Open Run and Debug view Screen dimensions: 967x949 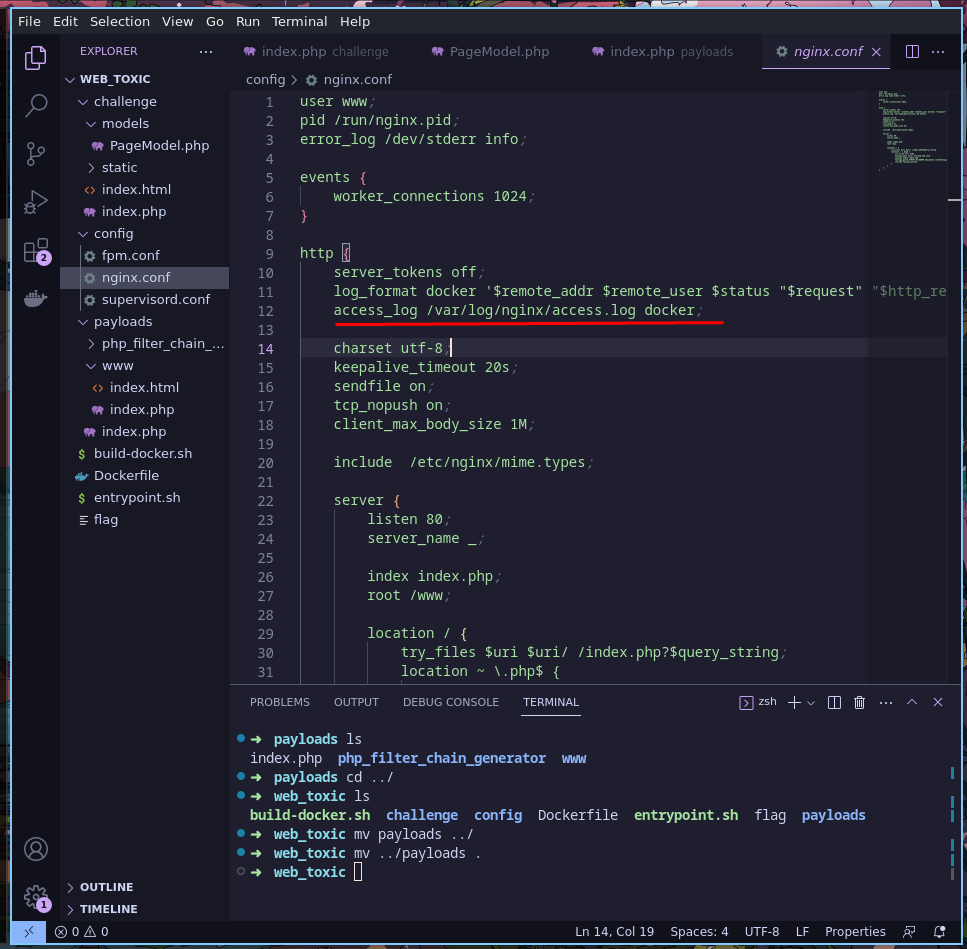coord(36,201)
